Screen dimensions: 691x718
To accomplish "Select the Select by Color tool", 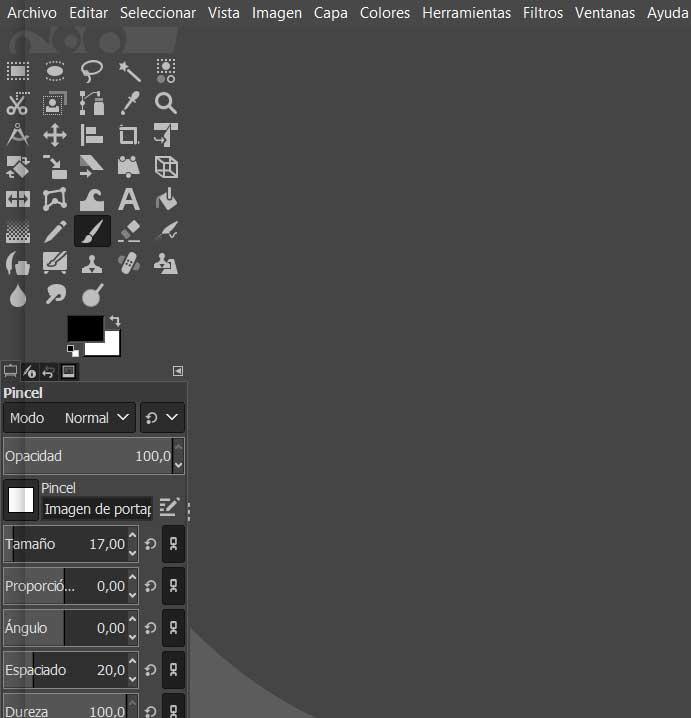I will tap(166, 71).
